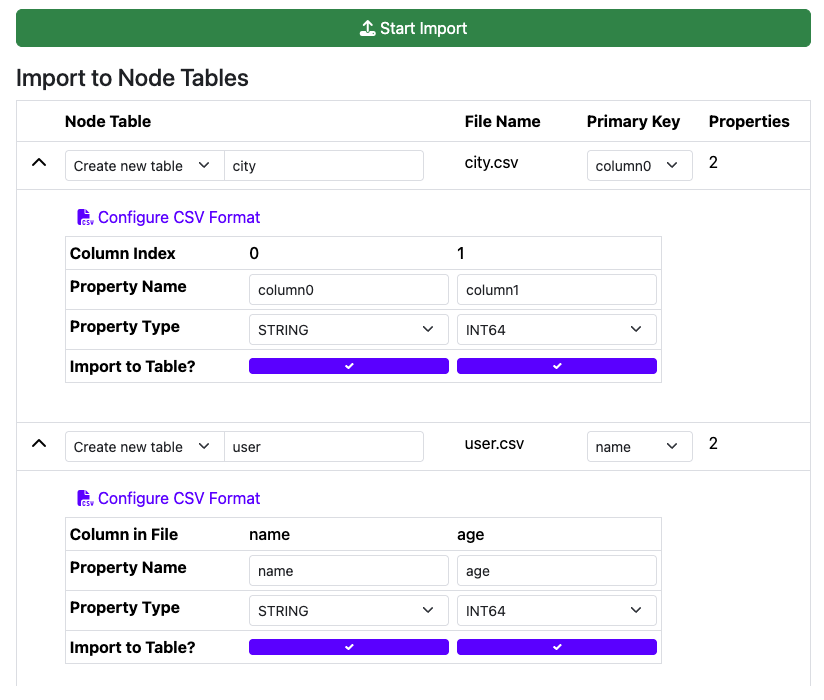Open city 'Create new table' dropdown
Viewport: 824px width, 700px height.
click(x=144, y=166)
